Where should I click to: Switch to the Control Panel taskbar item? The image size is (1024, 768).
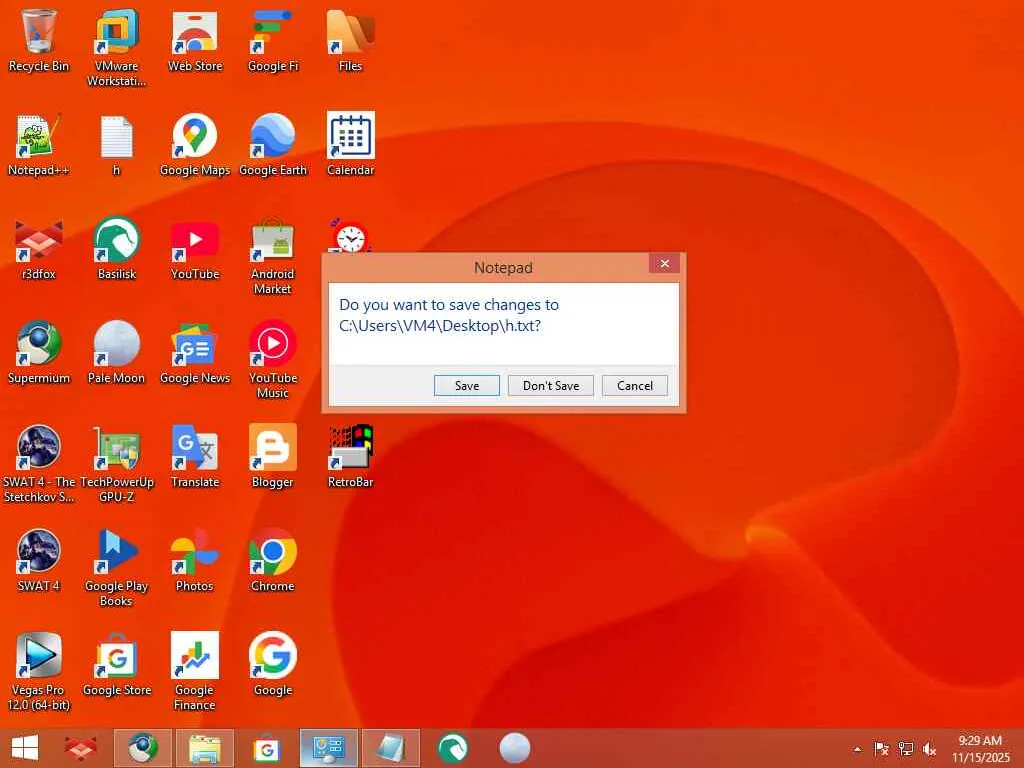pyautogui.click(x=329, y=748)
